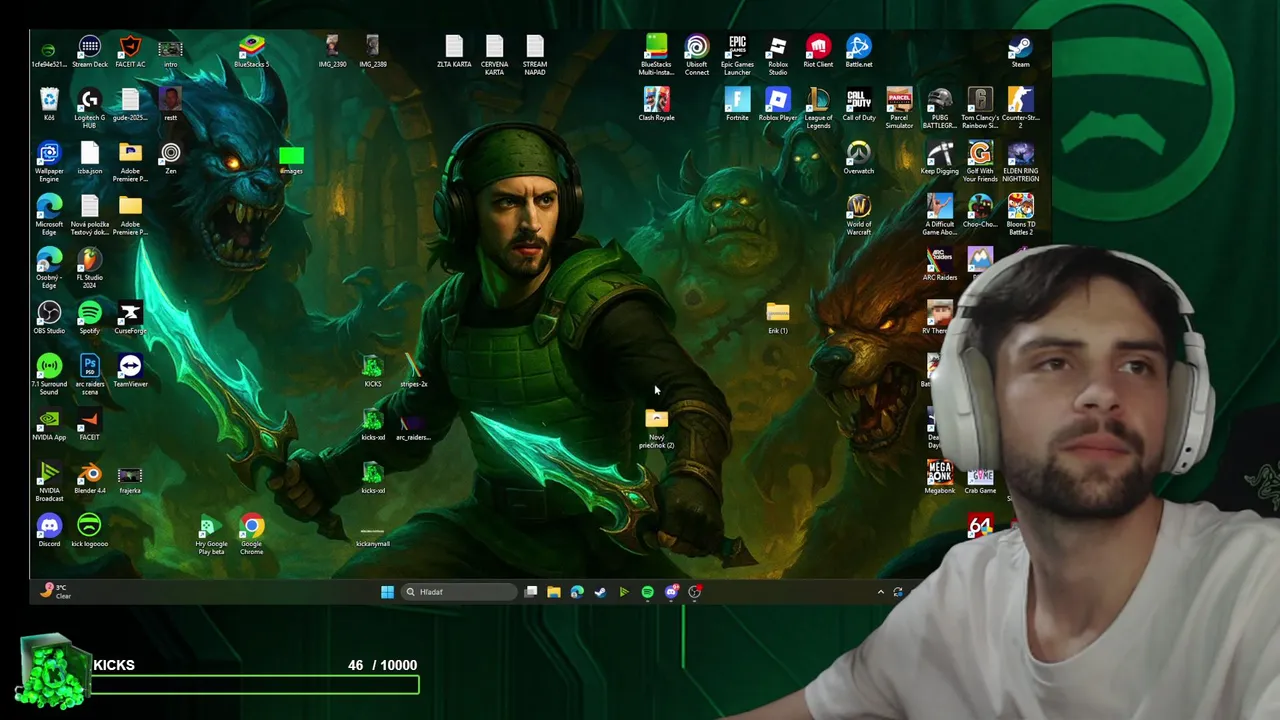Launch Call of Duty shortcut
1280x720 pixels.
tap(859, 105)
